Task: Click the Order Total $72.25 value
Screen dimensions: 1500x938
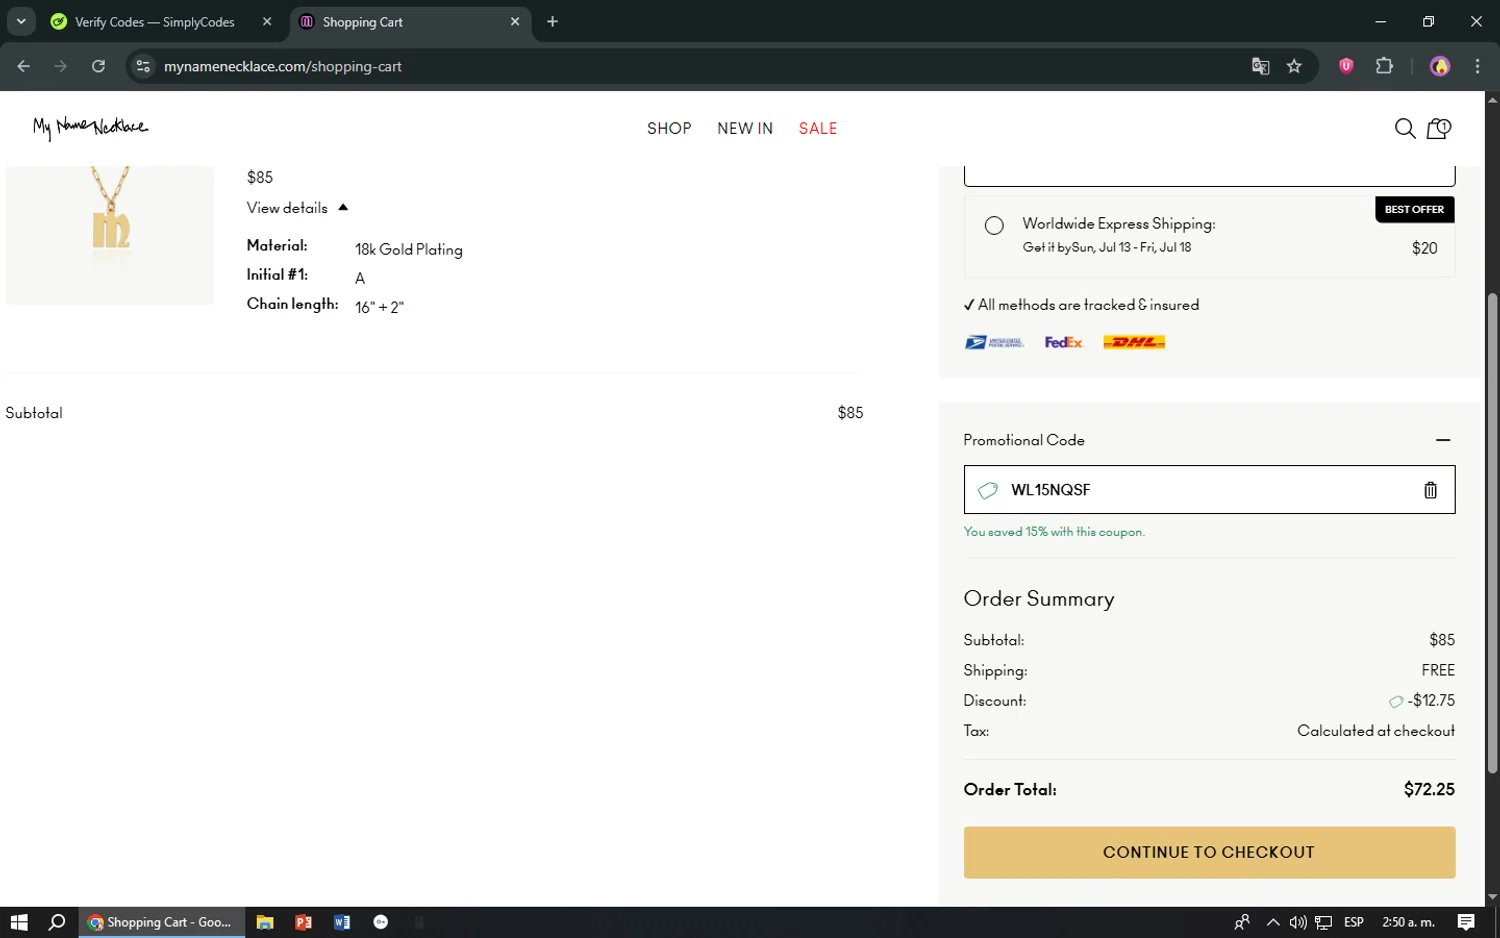Action: click(x=1429, y=789)
